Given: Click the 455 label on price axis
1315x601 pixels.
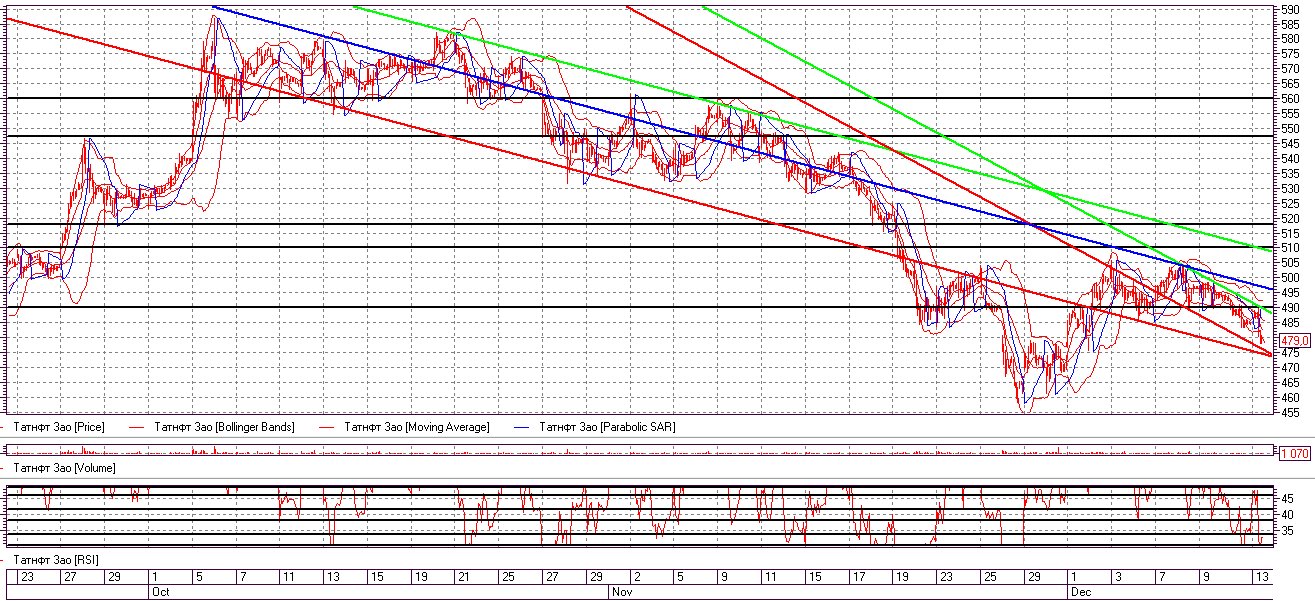Looking at the screenshot, I should (1292, 412).
